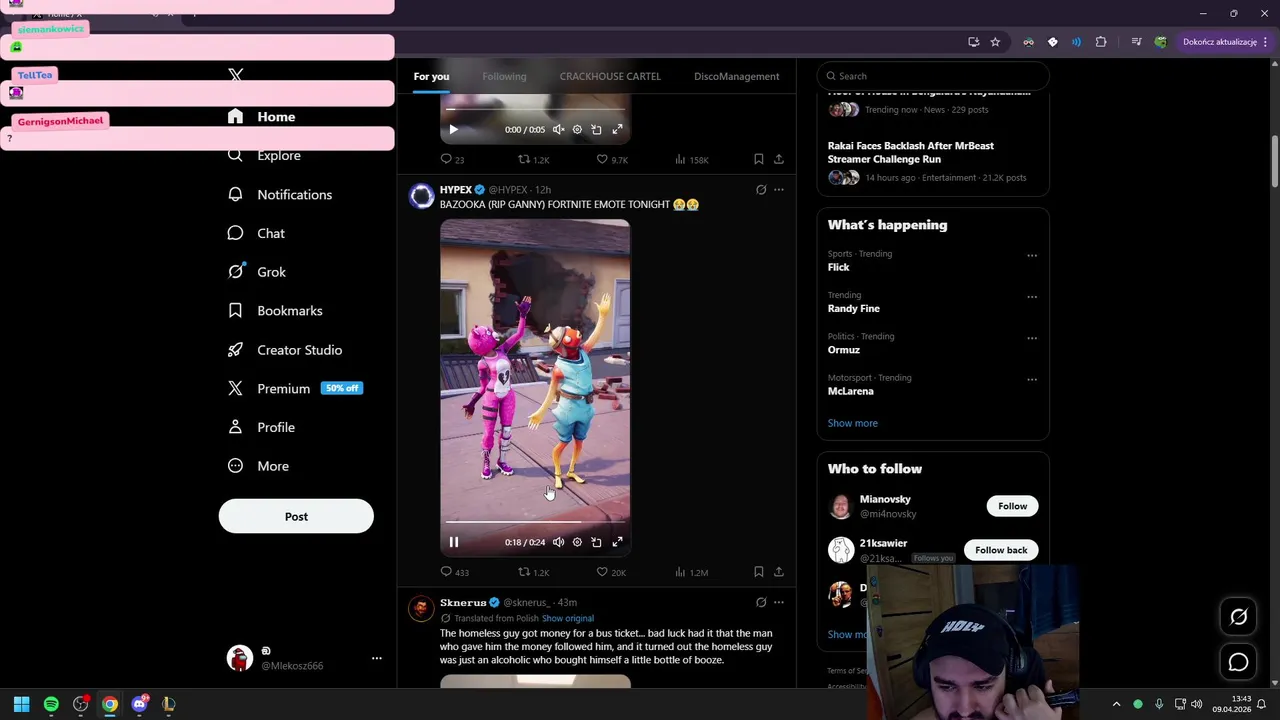1280x720 pixels.
Task: Open more options for Flick trend
Action: click(1032, 255)
